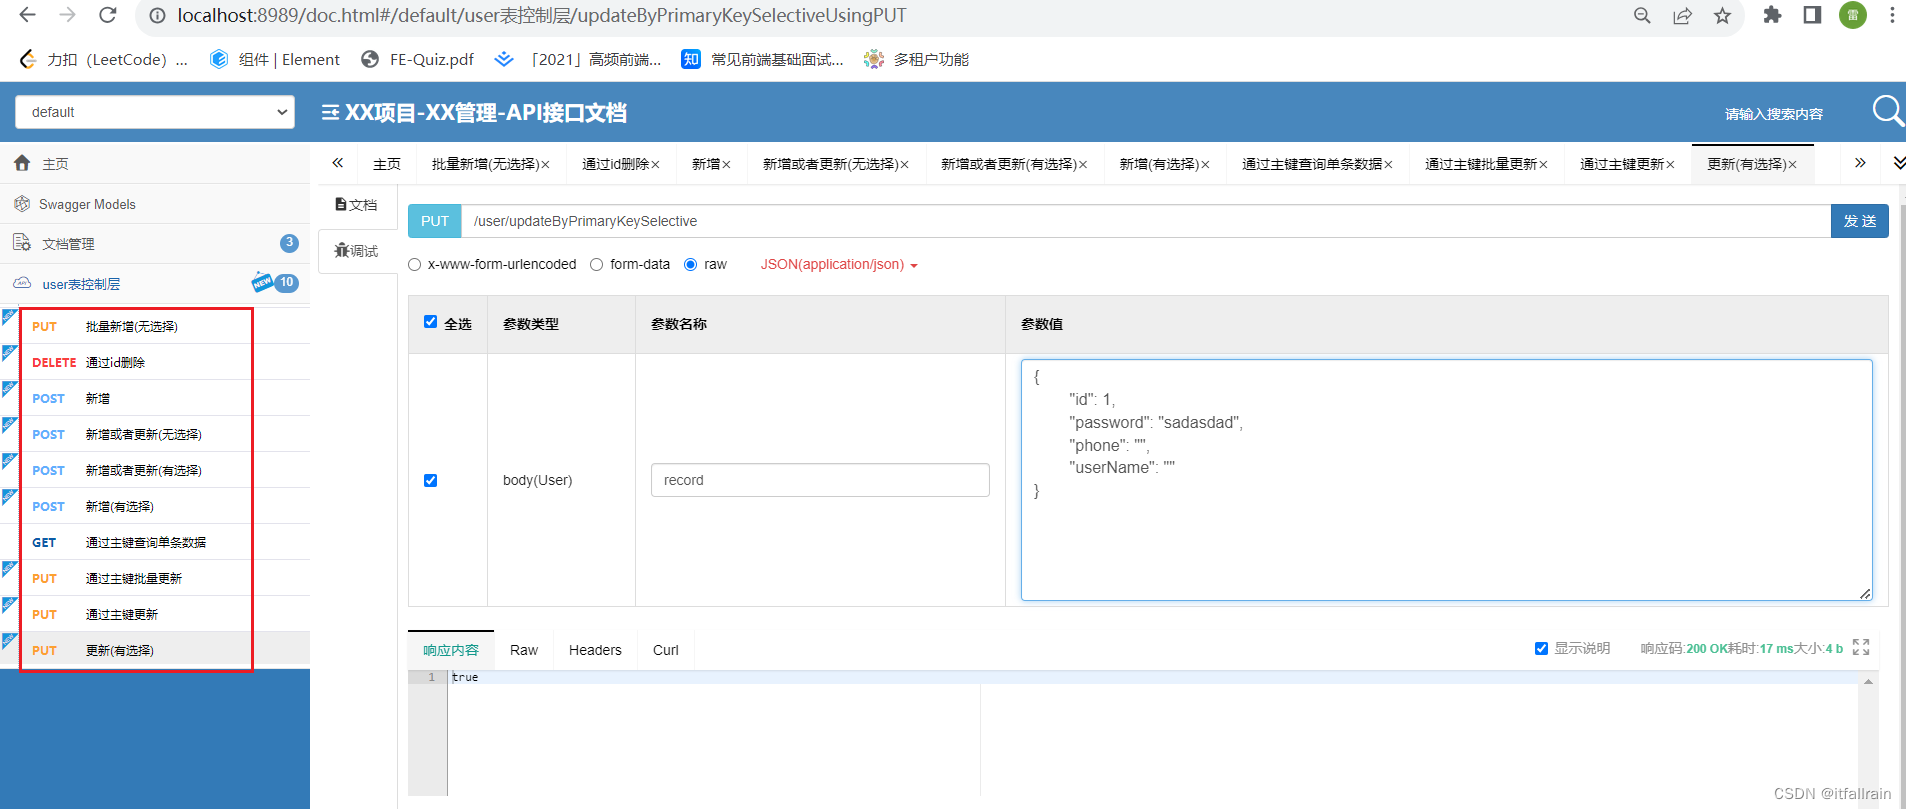This screenshot has height=809, width=1906.
Task: Close the 通过id删除 tab
Action: [655, 165]
